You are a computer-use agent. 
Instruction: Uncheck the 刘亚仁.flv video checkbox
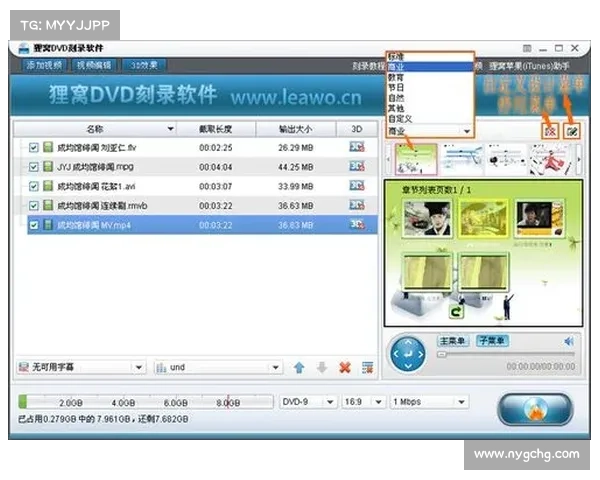[34, 147]
